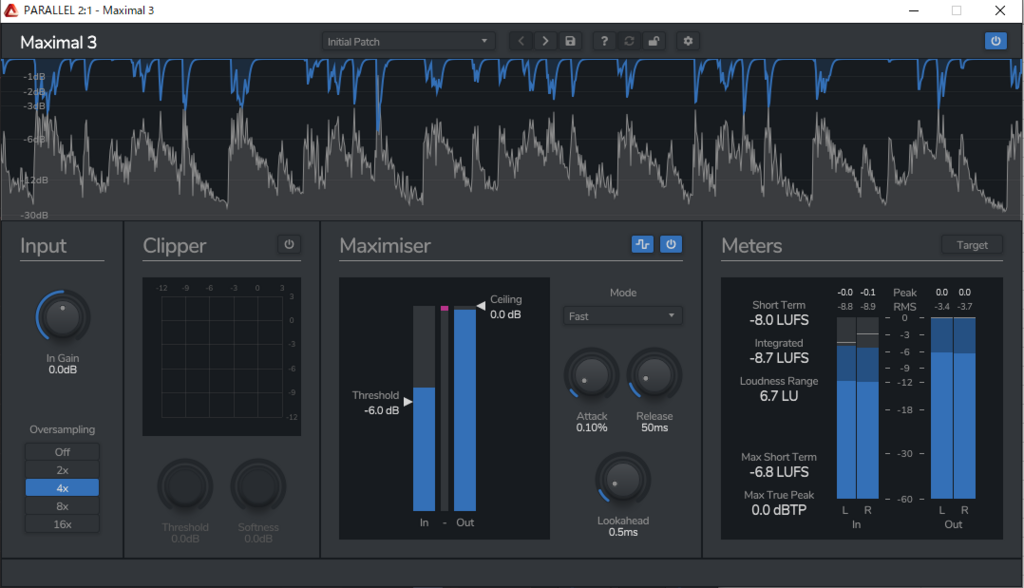The height and width of the screenshot is (588, 1024).
Task: Click the In Gain knob
Action: coord(63,317)
